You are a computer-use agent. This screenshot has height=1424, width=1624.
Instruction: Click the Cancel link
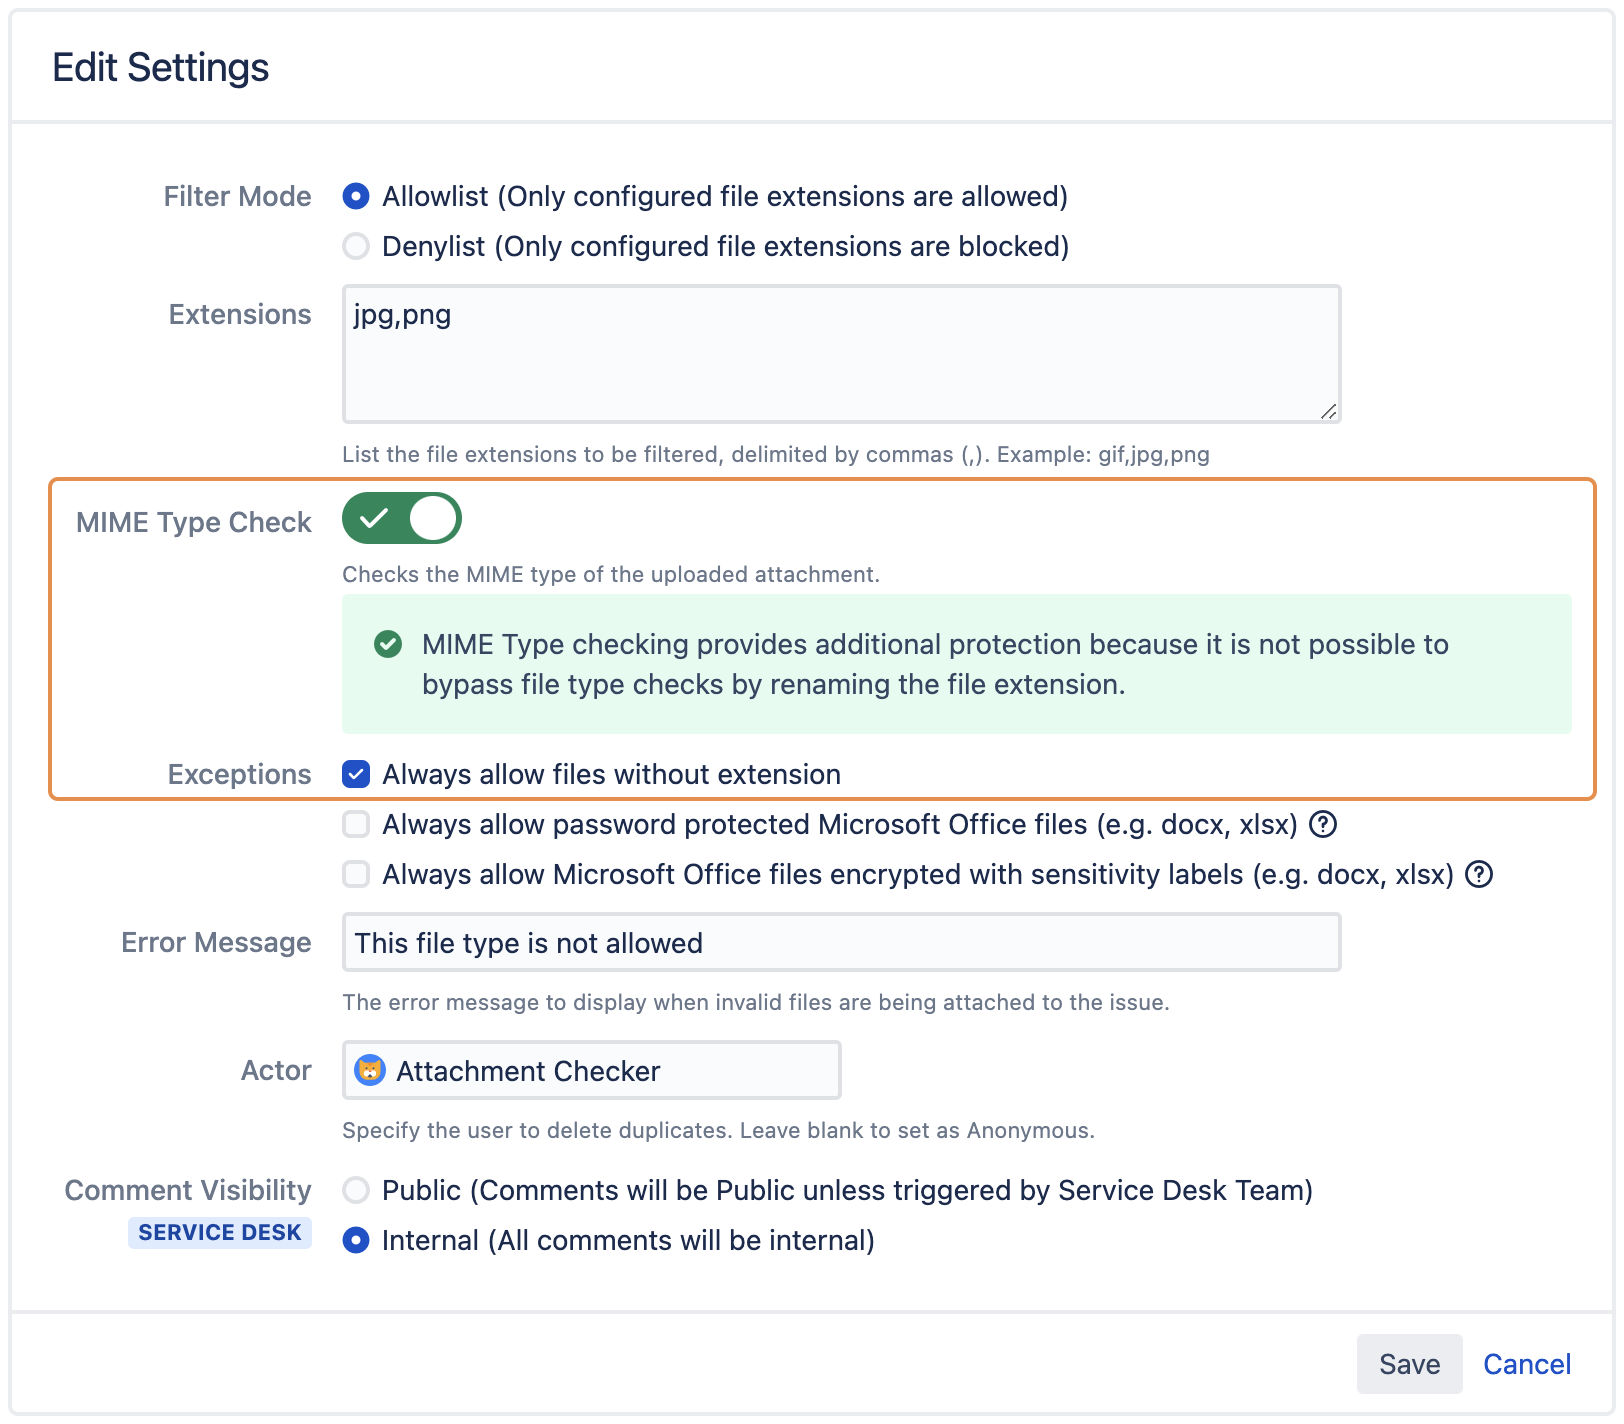pyautogui.click(x=1525, y=1363)
